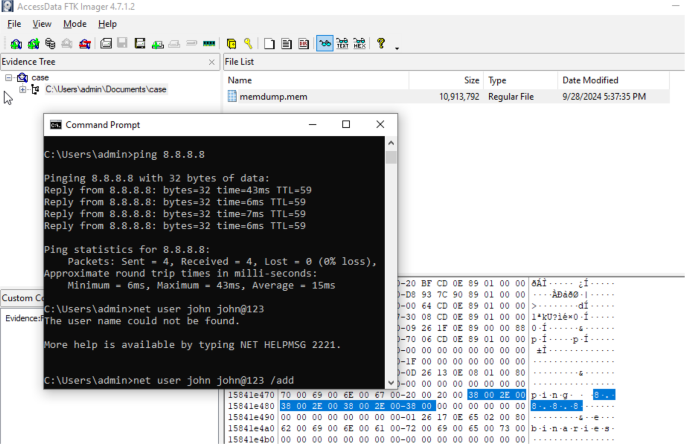Click the Add Evidence Item toolbar icon
685x444 pixels.
pyautogui.click(x=16, y=44)
